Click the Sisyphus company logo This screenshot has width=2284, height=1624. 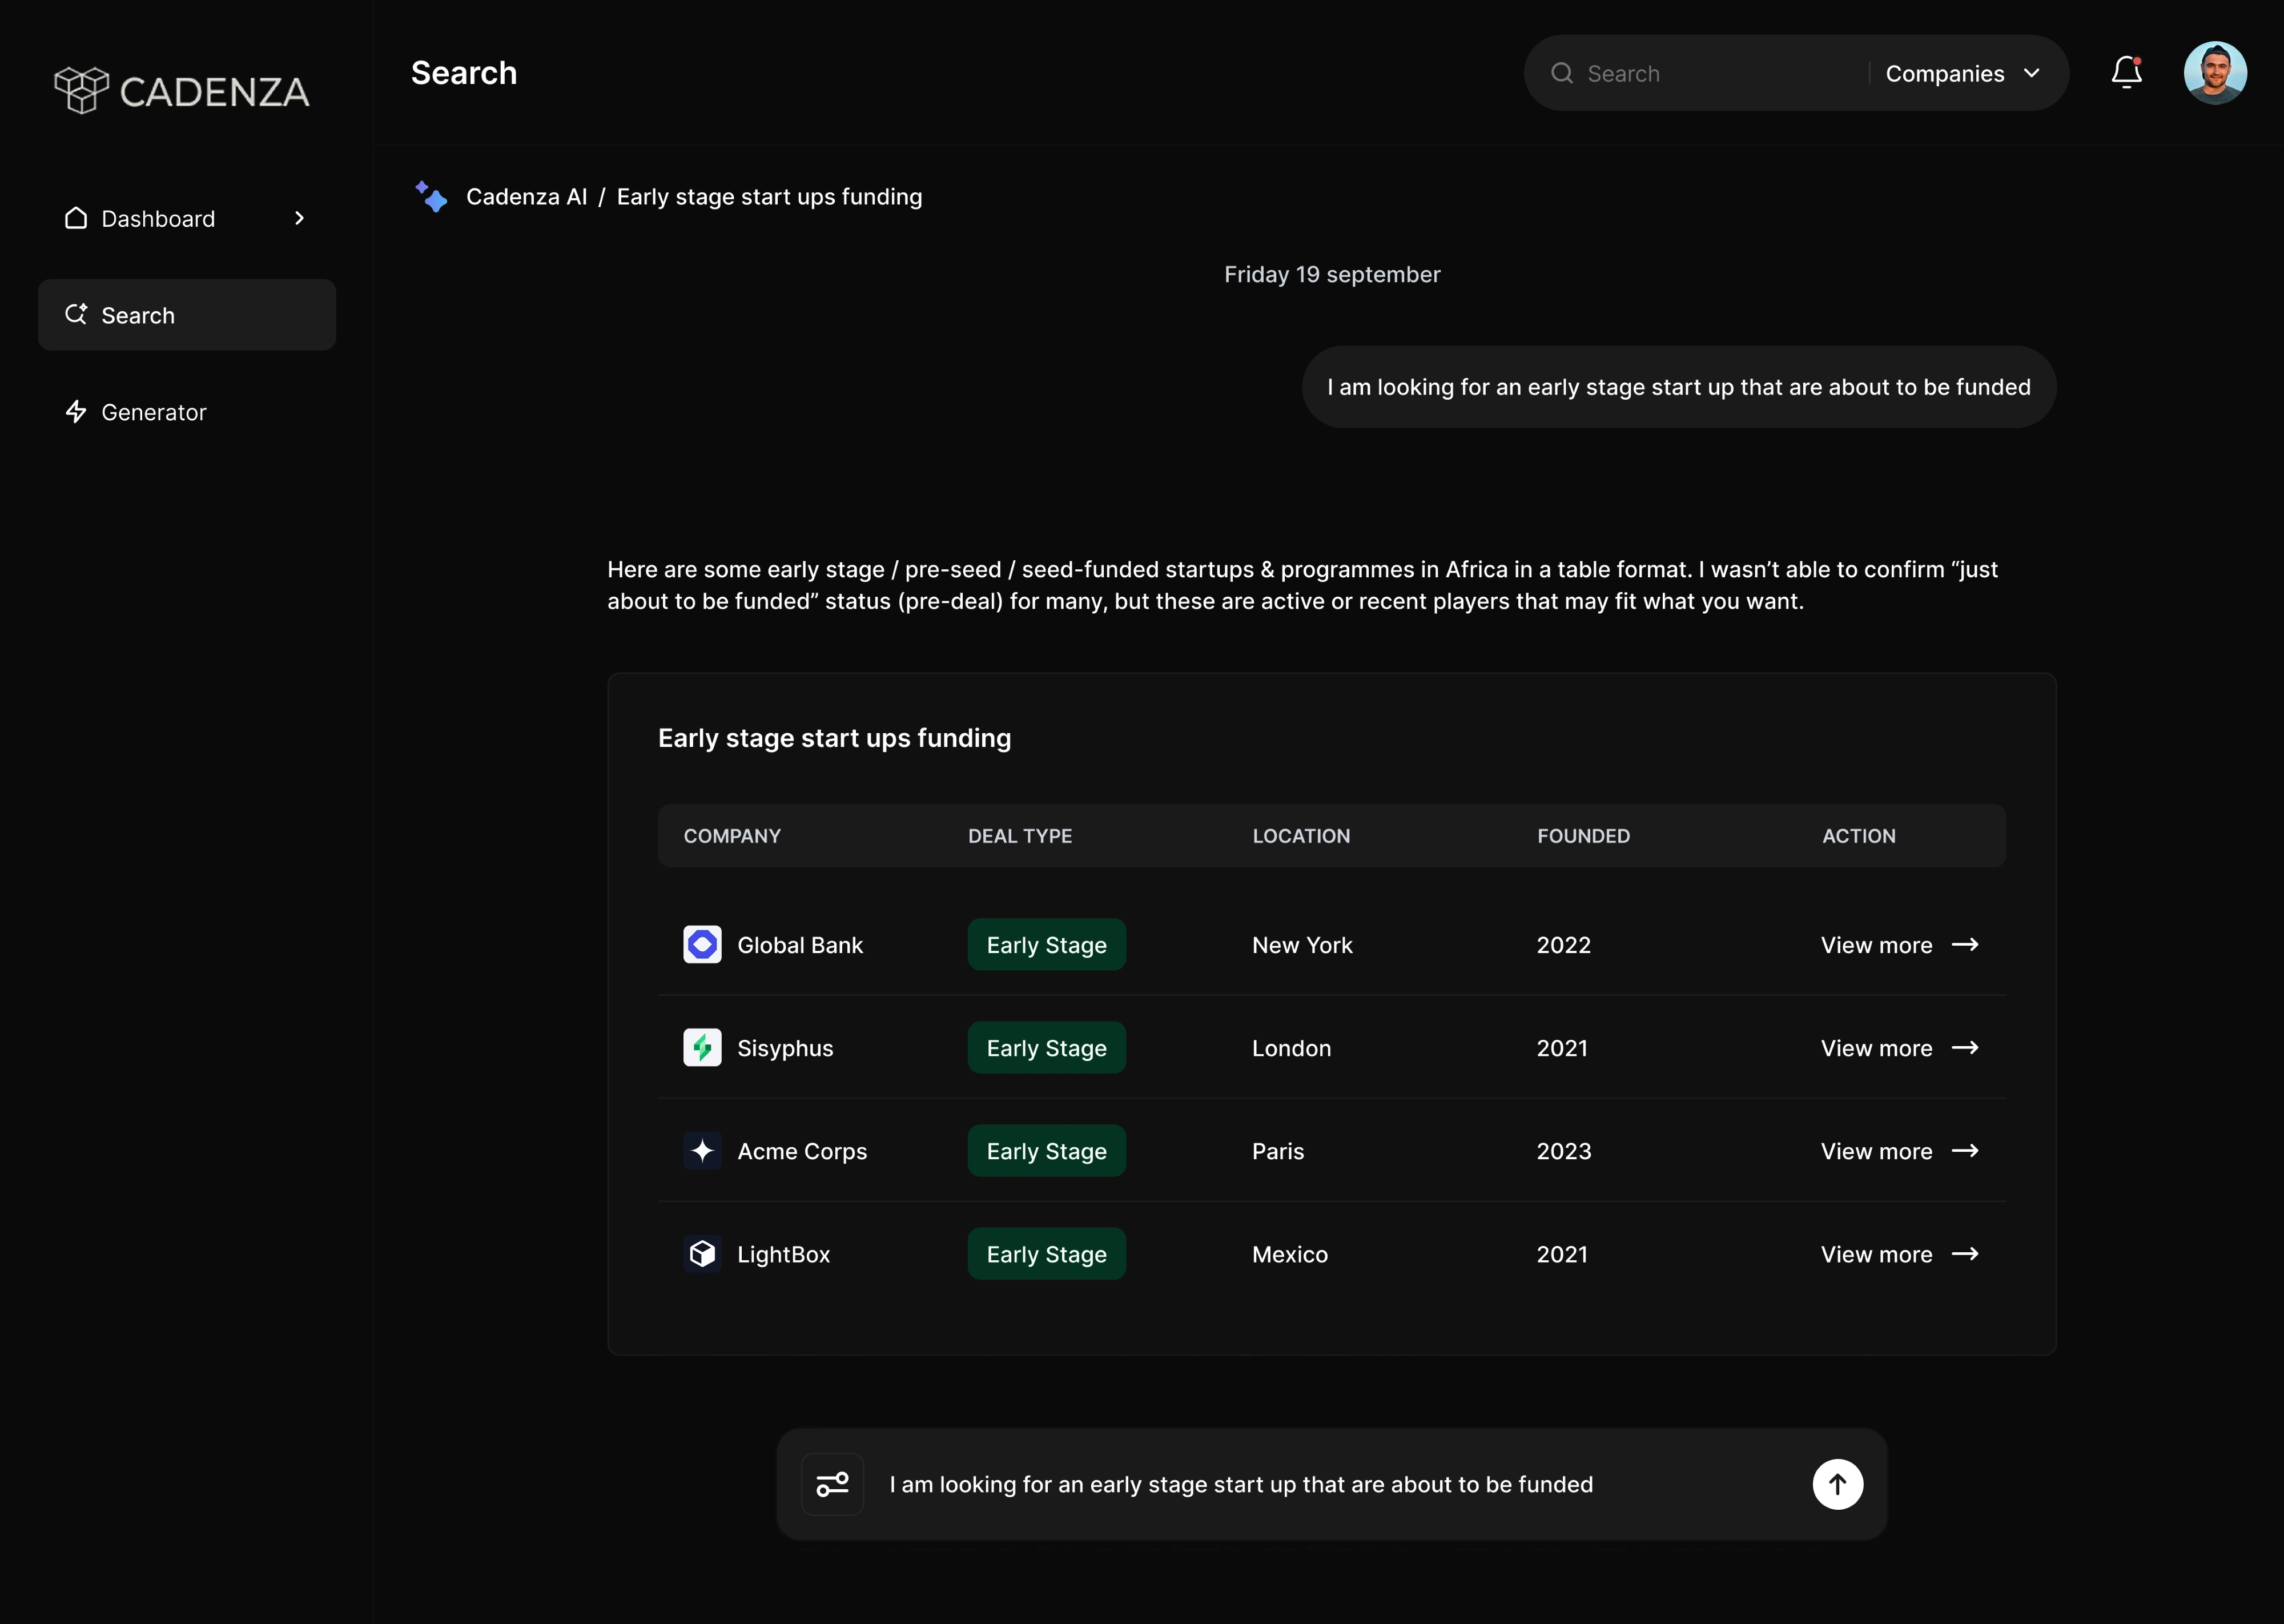702,1048
